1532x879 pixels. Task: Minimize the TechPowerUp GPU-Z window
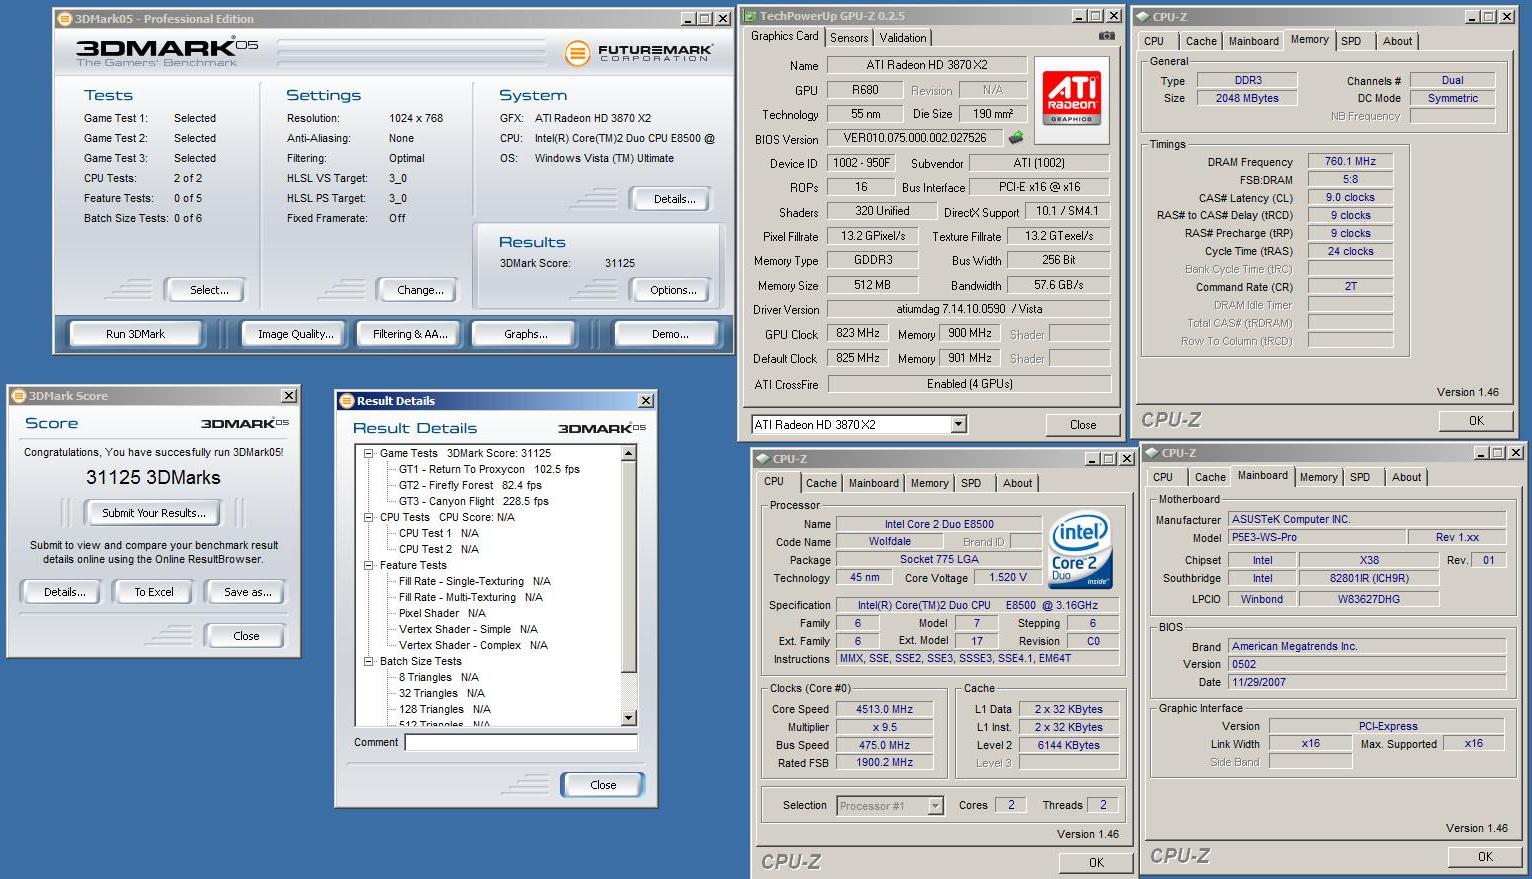coord(1078,16)
